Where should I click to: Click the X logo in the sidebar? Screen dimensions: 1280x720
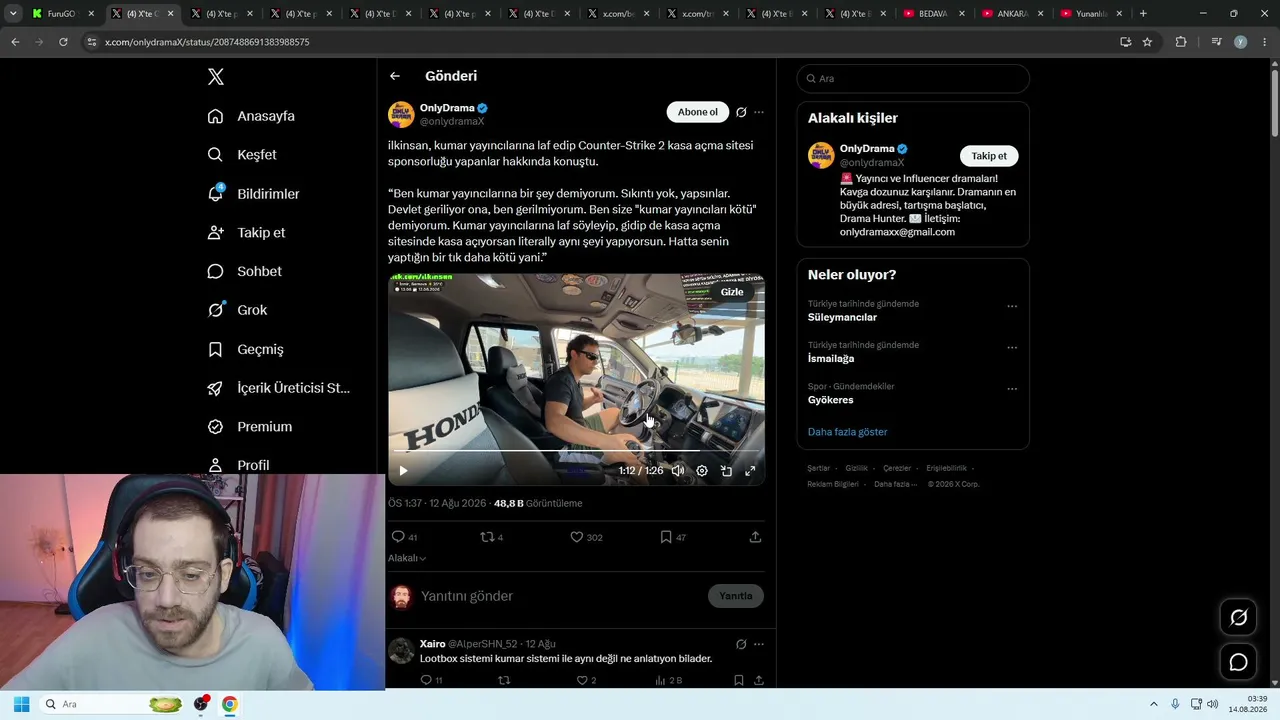(215, 77)
